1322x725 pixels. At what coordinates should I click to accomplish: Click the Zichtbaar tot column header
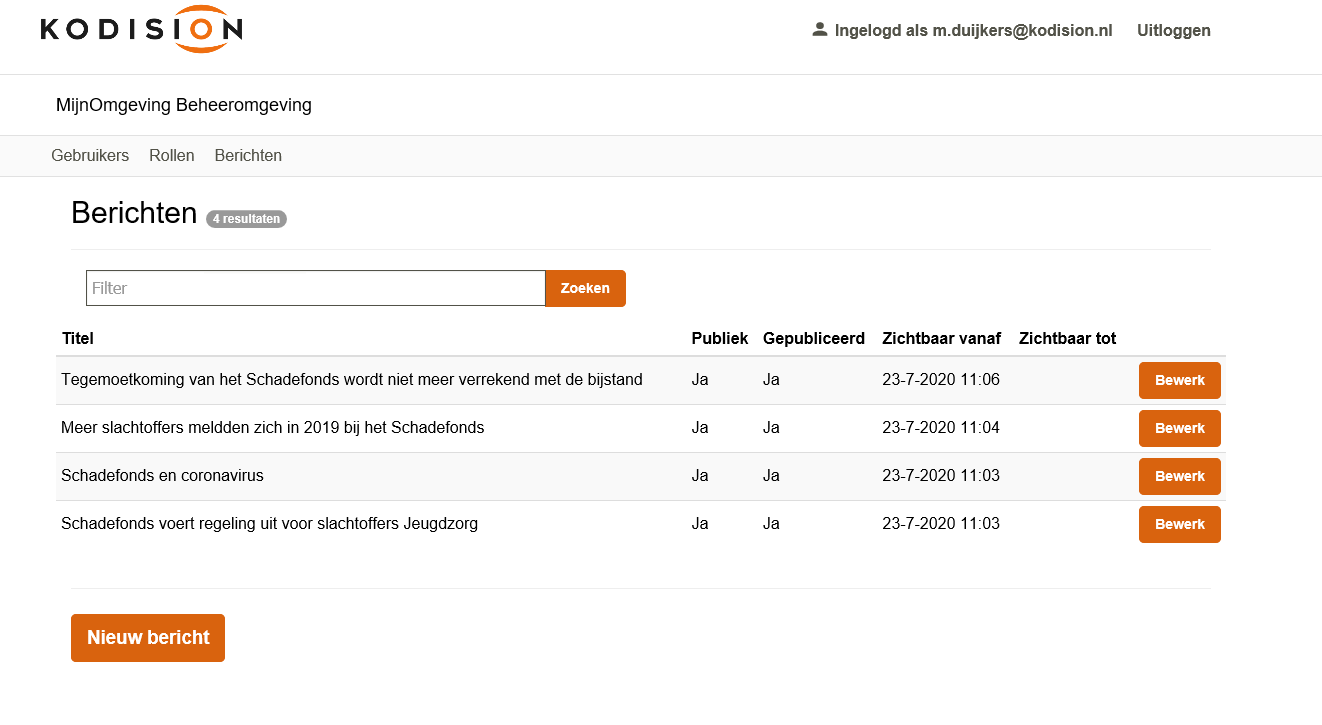[1067, 339]
